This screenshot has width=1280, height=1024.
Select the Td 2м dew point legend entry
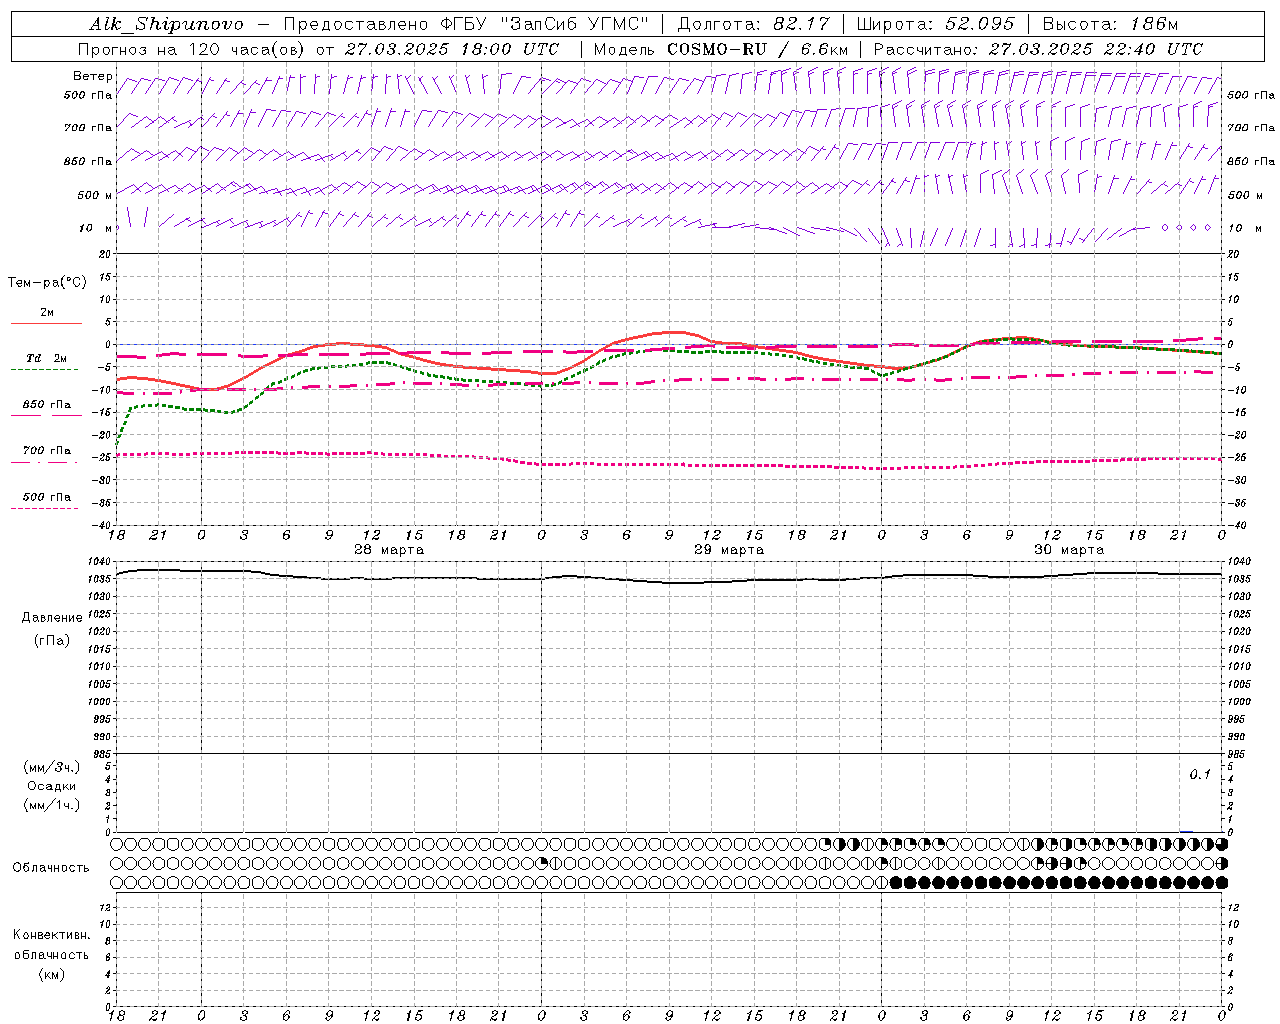point(47,358)
